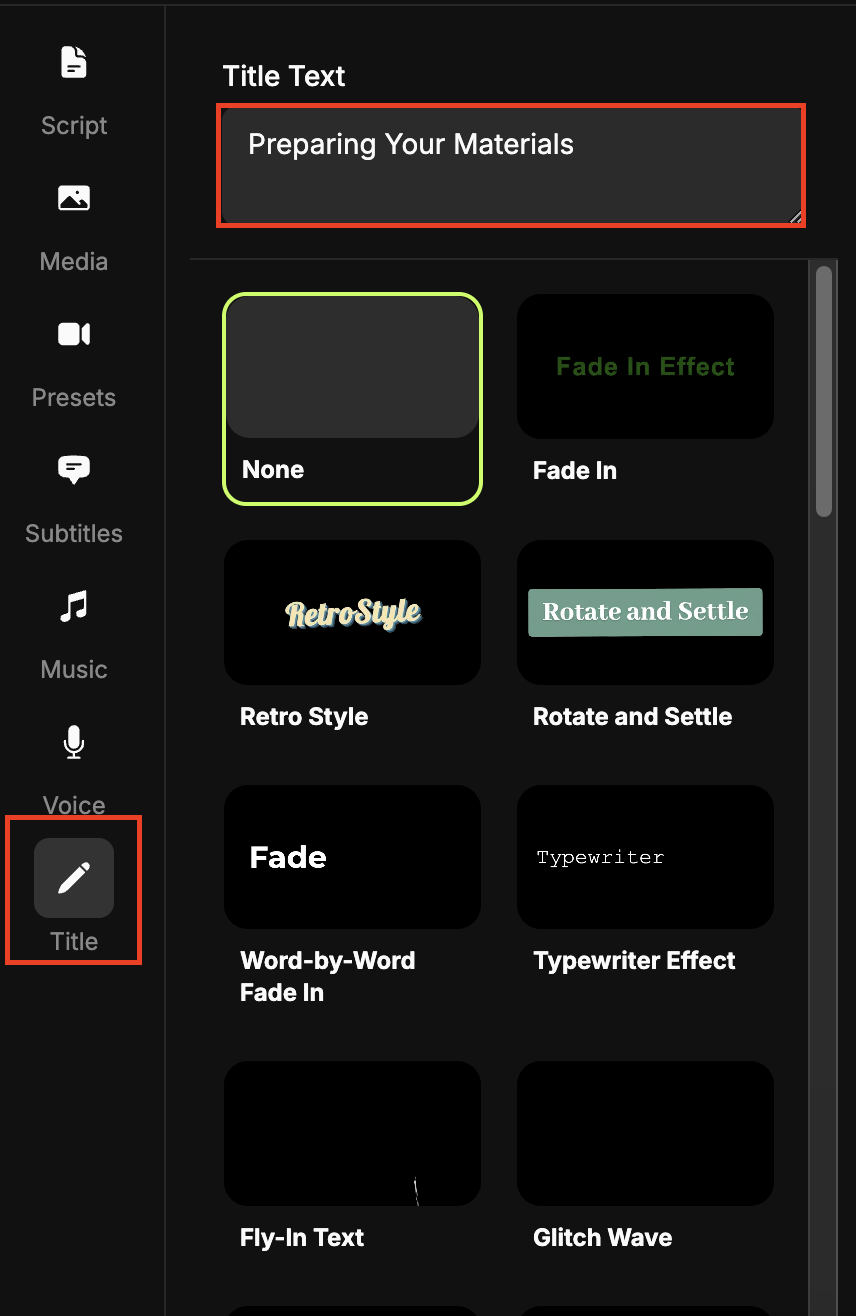Click the Fade In style label
This screenshot has width=856, height=1316.
575,471
